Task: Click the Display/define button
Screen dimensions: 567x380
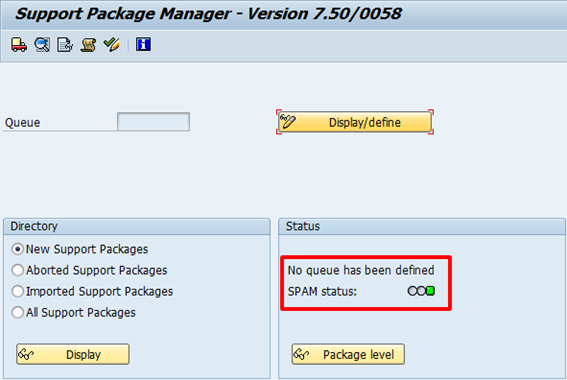Action: pyautogui.click(x=355, y=122)
